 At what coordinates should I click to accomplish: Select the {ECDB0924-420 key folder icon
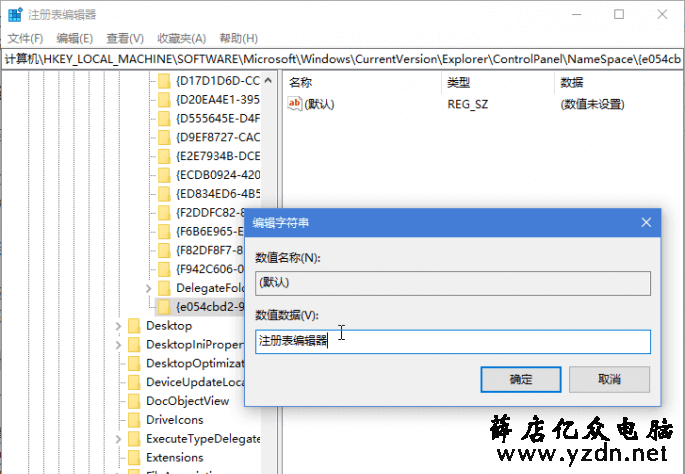164,175
